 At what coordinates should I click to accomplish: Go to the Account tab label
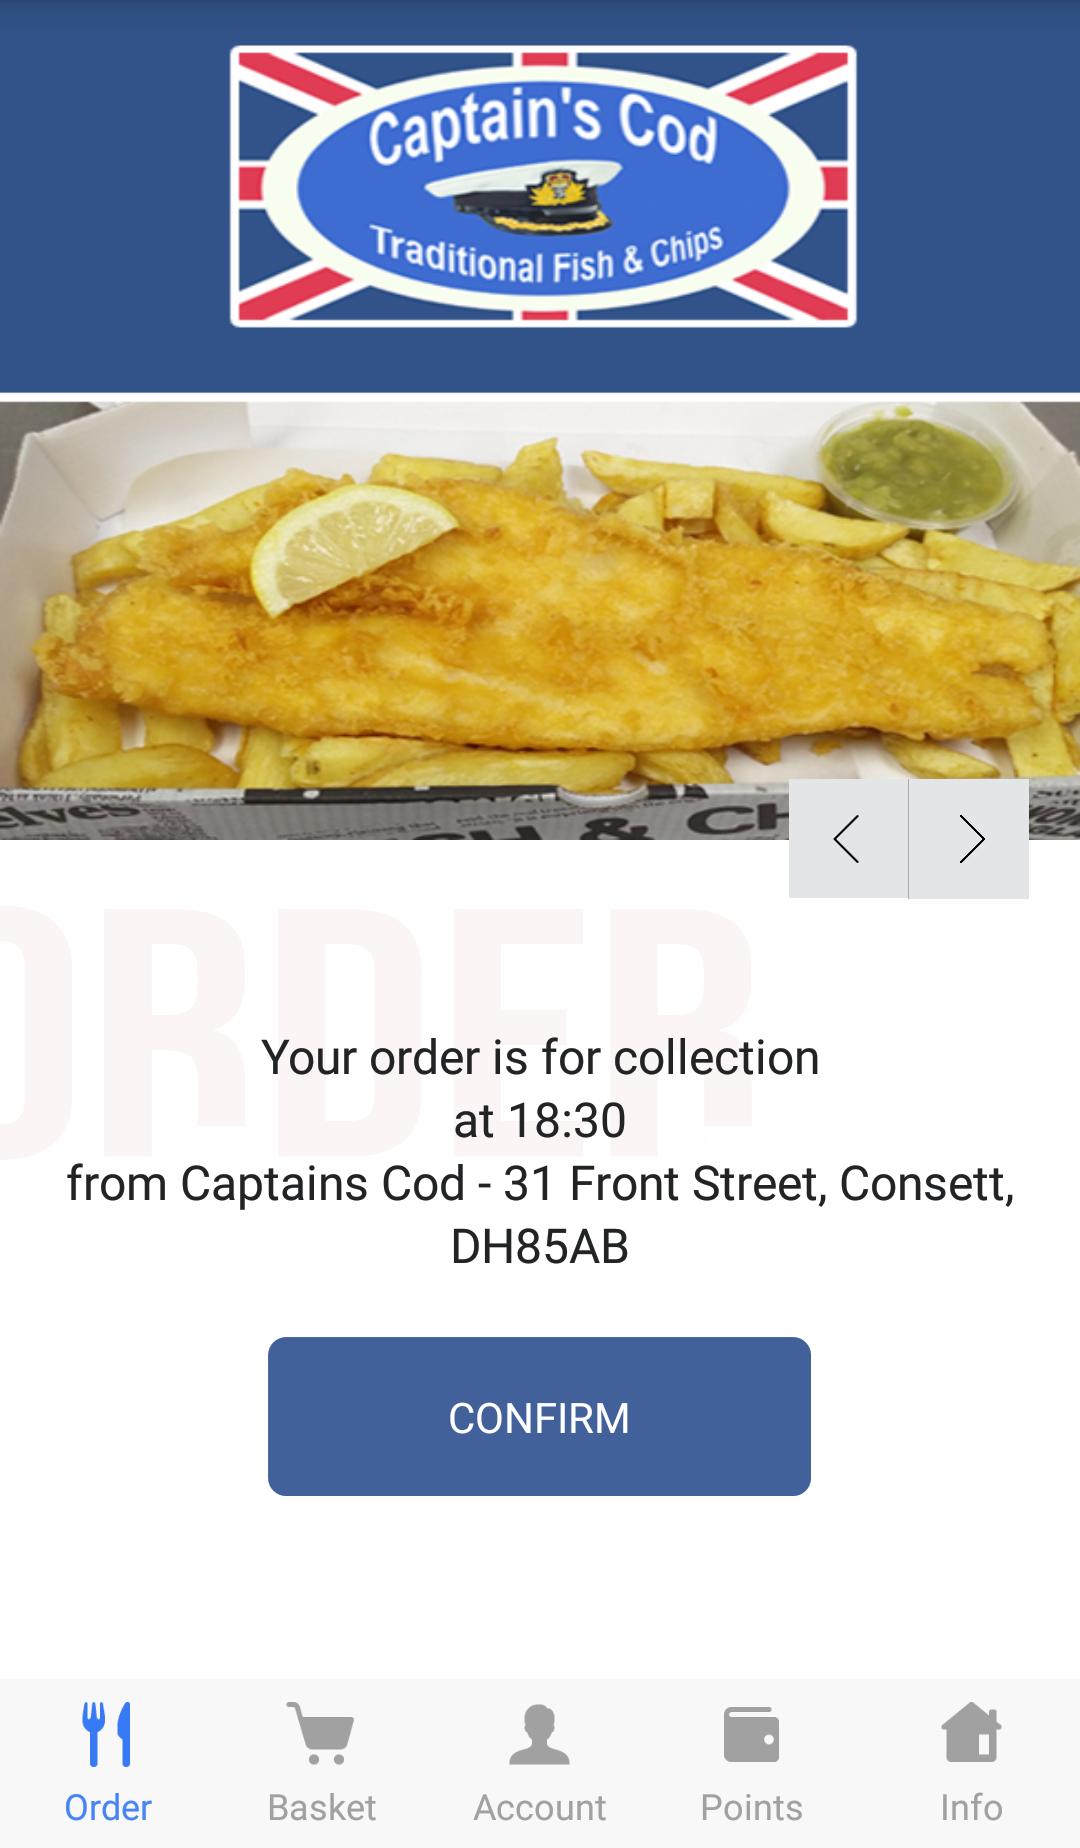[x=539, y=1808]
